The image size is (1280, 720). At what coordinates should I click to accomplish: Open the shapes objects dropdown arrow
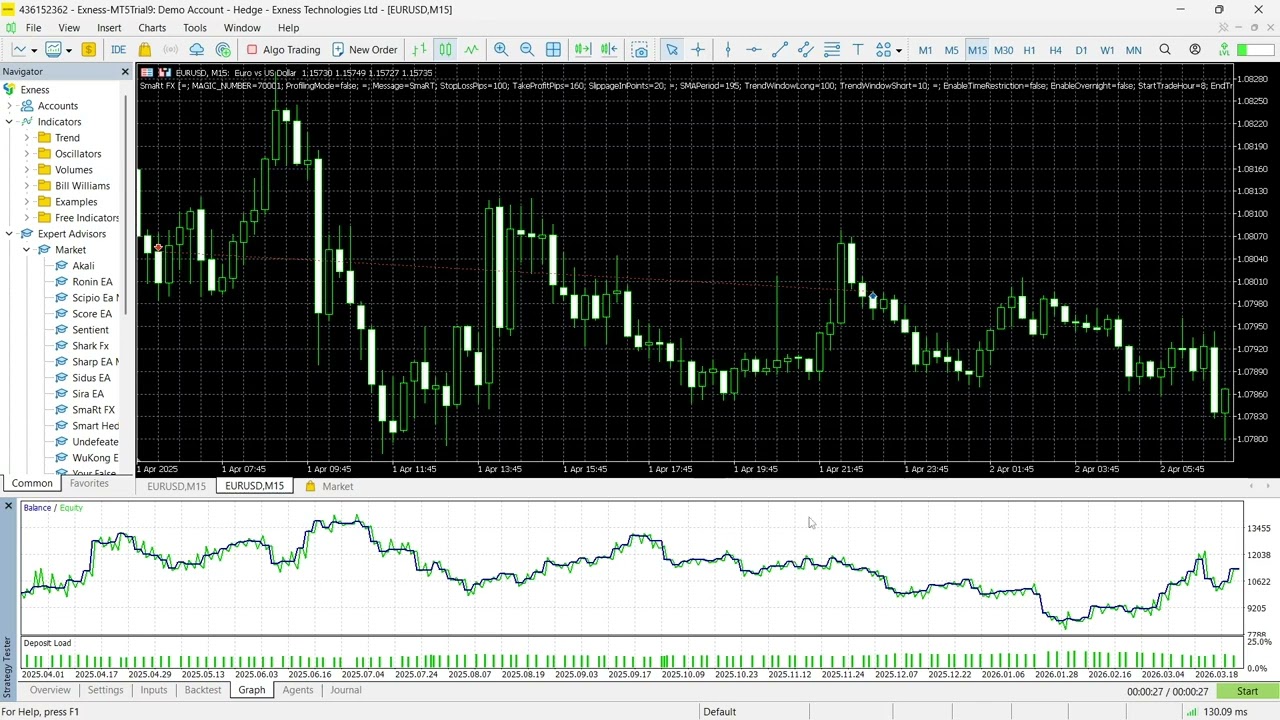coord(898,50)
